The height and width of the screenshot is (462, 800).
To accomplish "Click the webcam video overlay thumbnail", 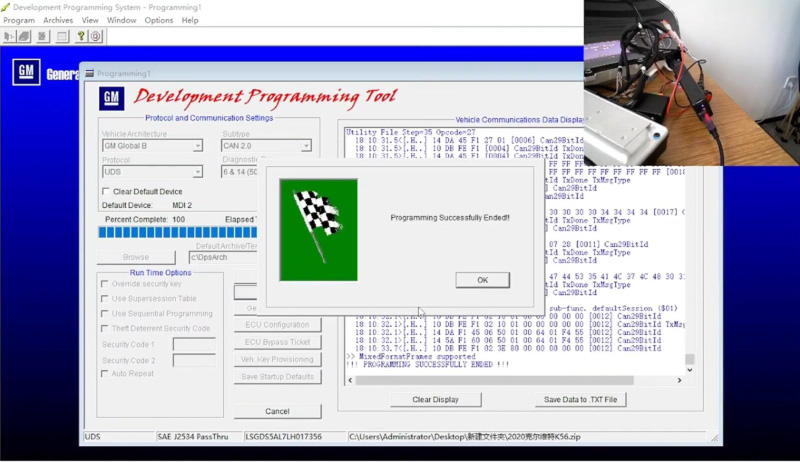I will [x=692, y=83].
